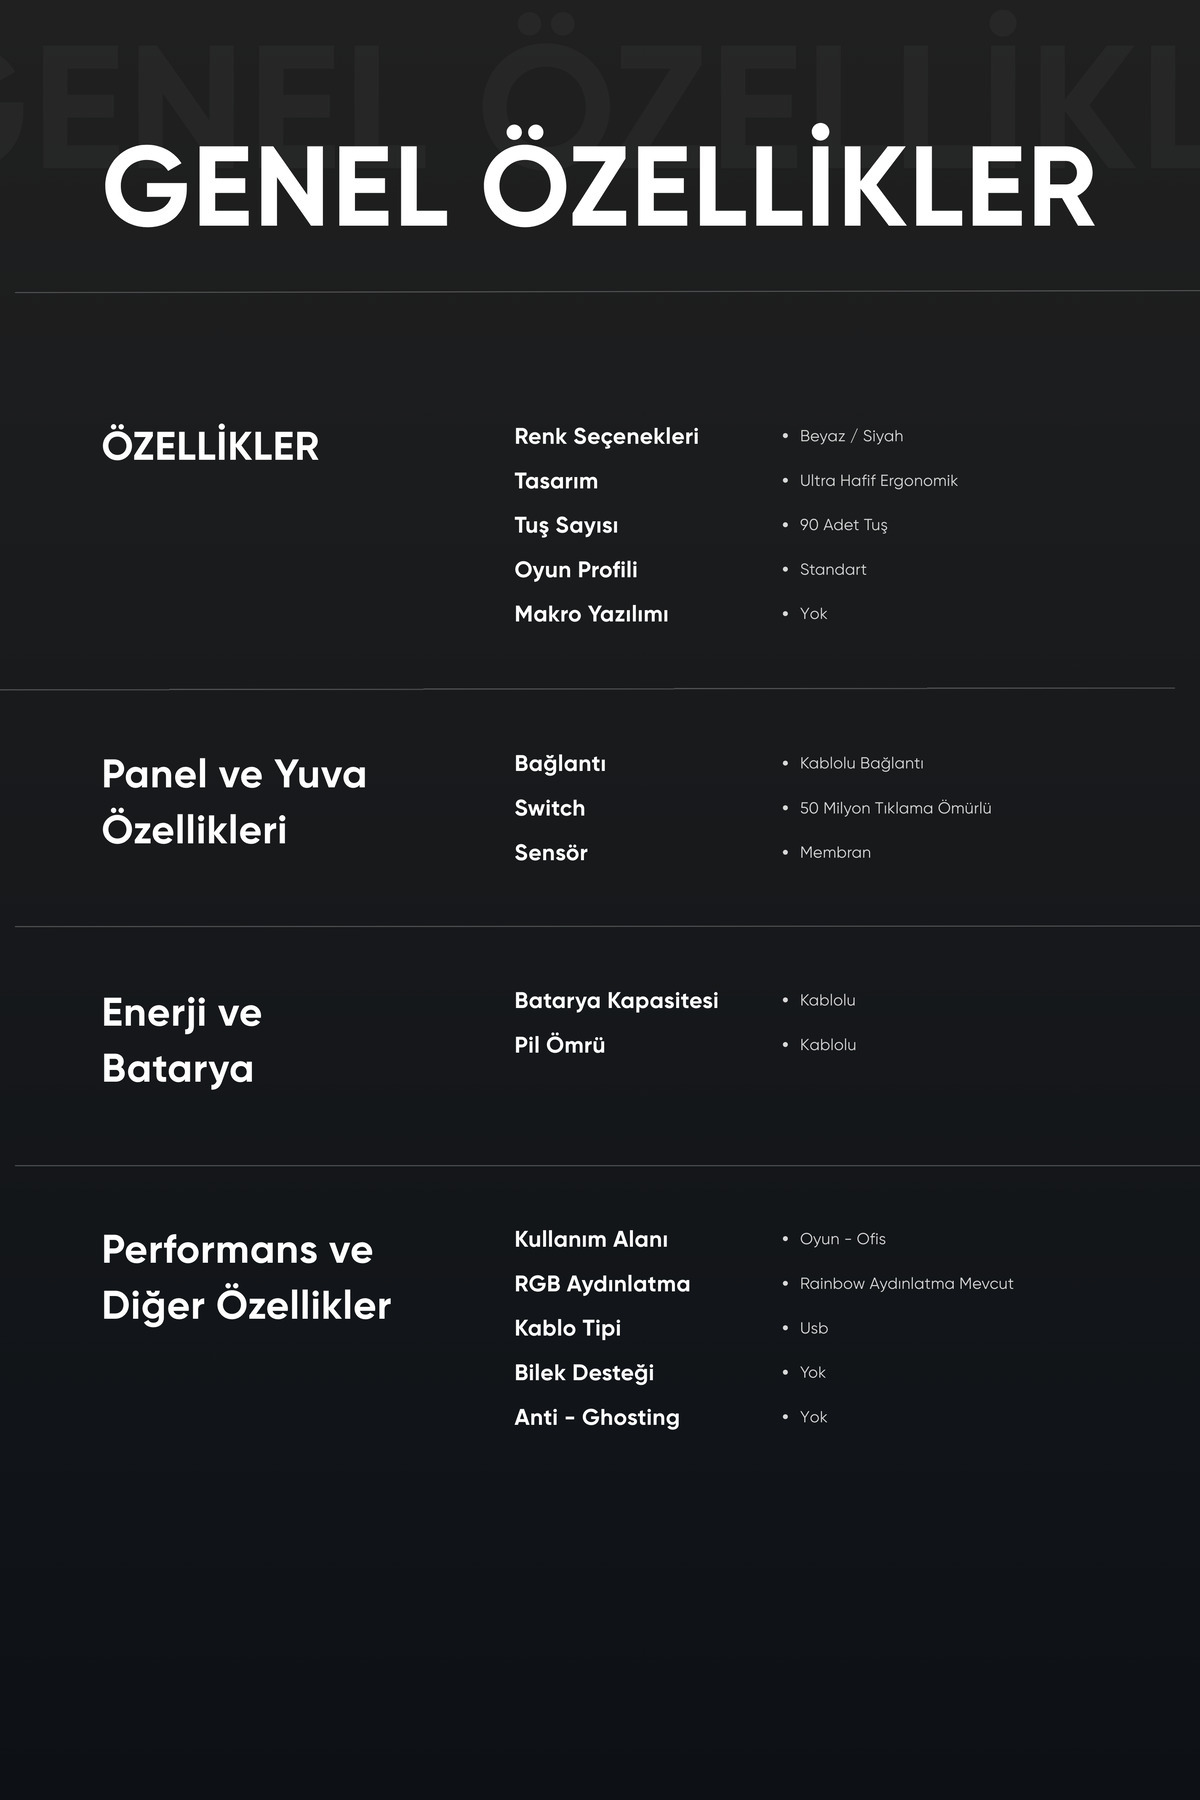The width and height of the screenshot is (1200, 1800).
Task: Select the ÖZELLİKLER section title
Action: coord(210,445)
